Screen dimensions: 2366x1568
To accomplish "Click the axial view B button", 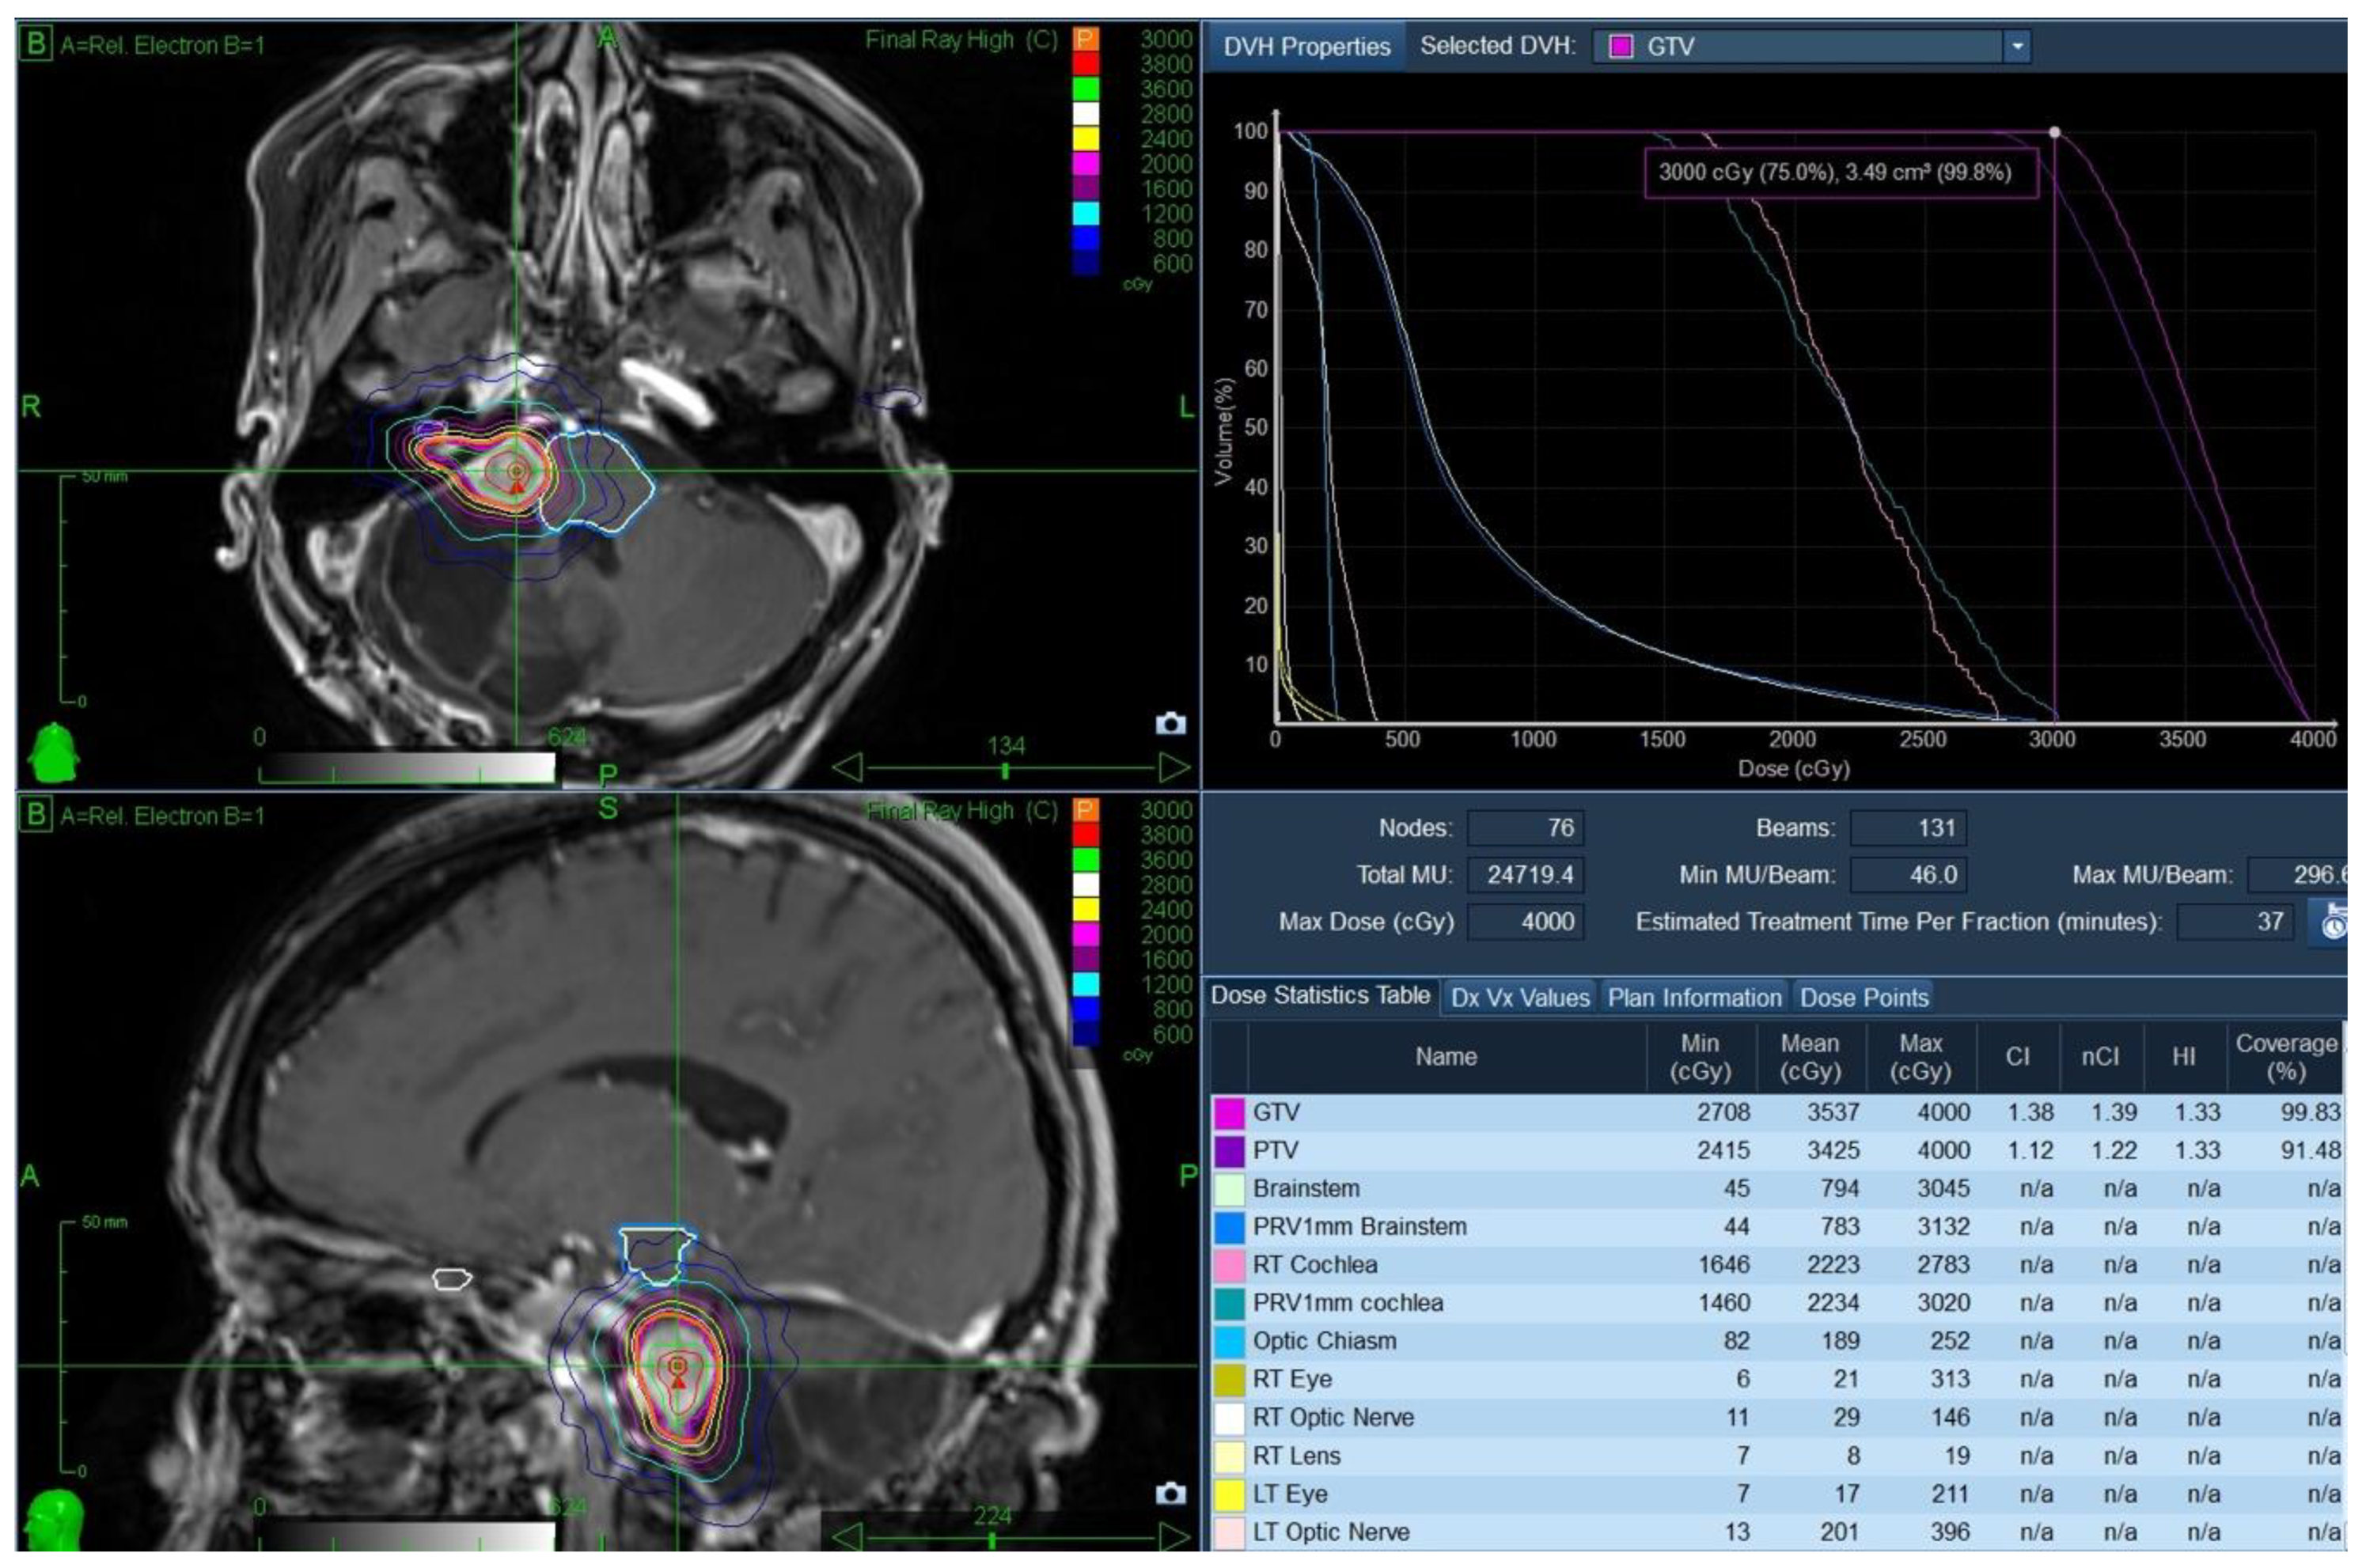I will (36, 44).
